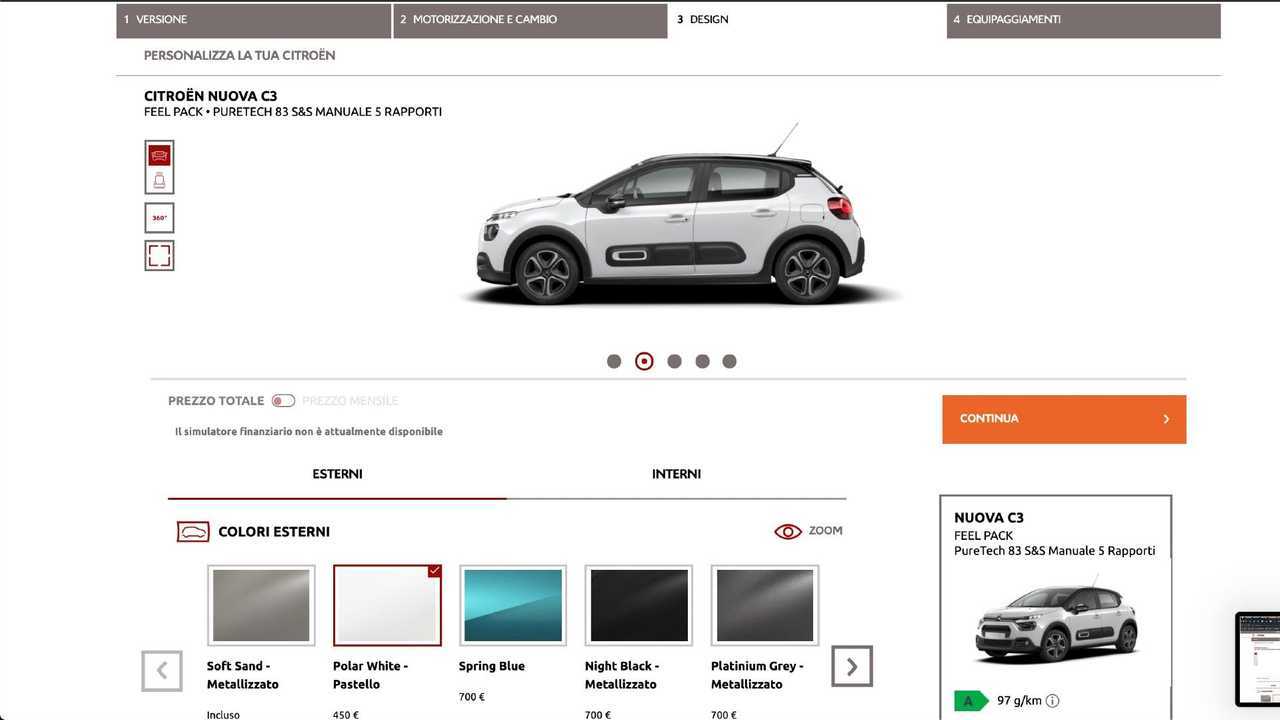
Task: Select the exterior car view icon
Action: pos(159,155)
